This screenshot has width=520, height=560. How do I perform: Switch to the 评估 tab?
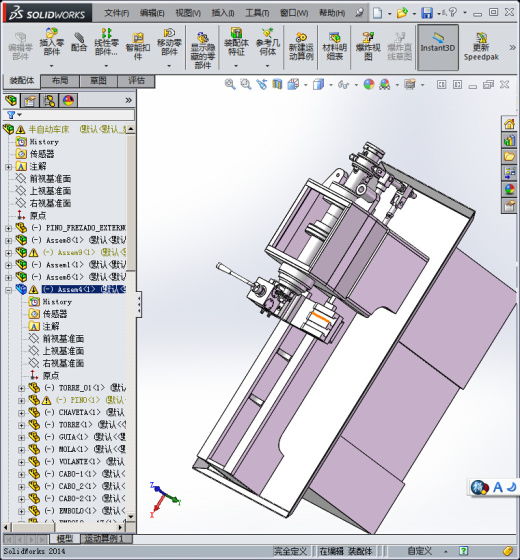136,81
